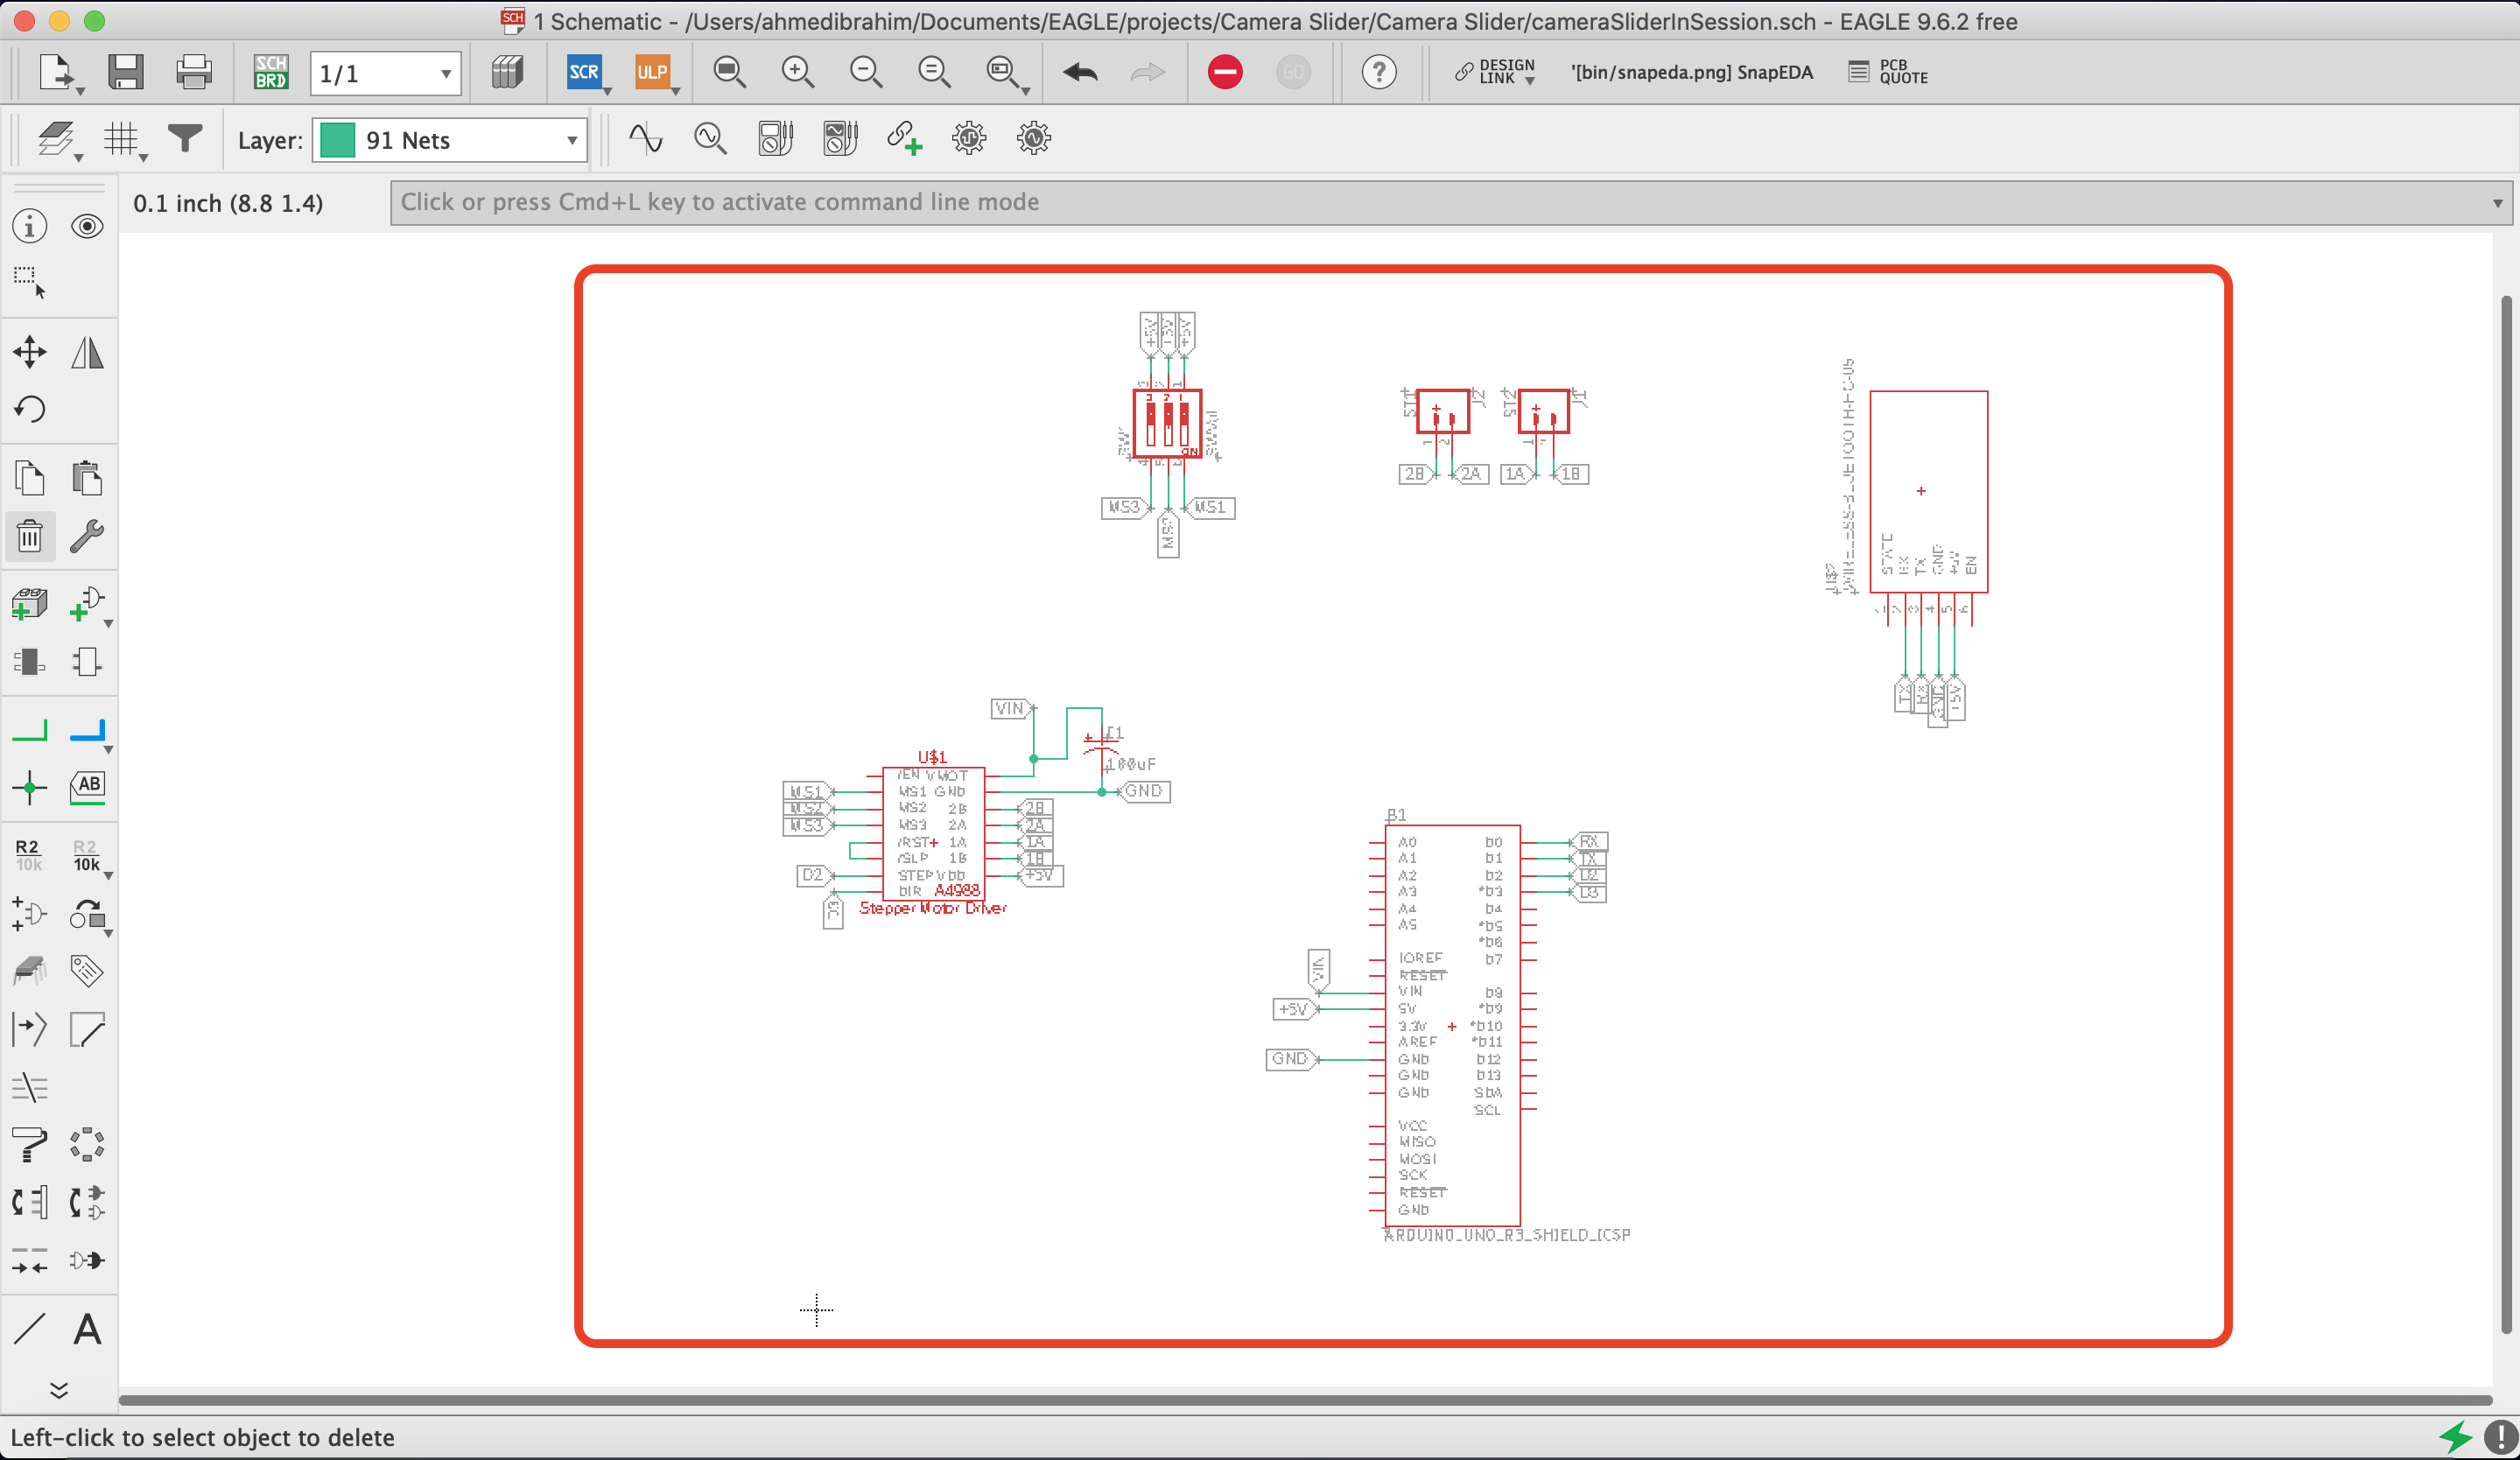This screenshot has height=1460, width=2520.
Task: Select the Paste tool
Action: click(87, 479)
